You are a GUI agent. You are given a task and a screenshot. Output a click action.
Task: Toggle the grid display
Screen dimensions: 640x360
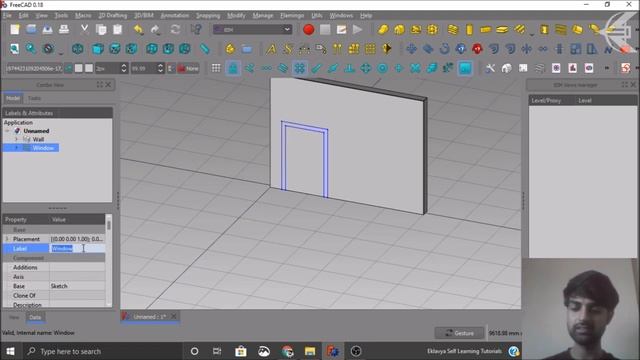coord(216,68)
